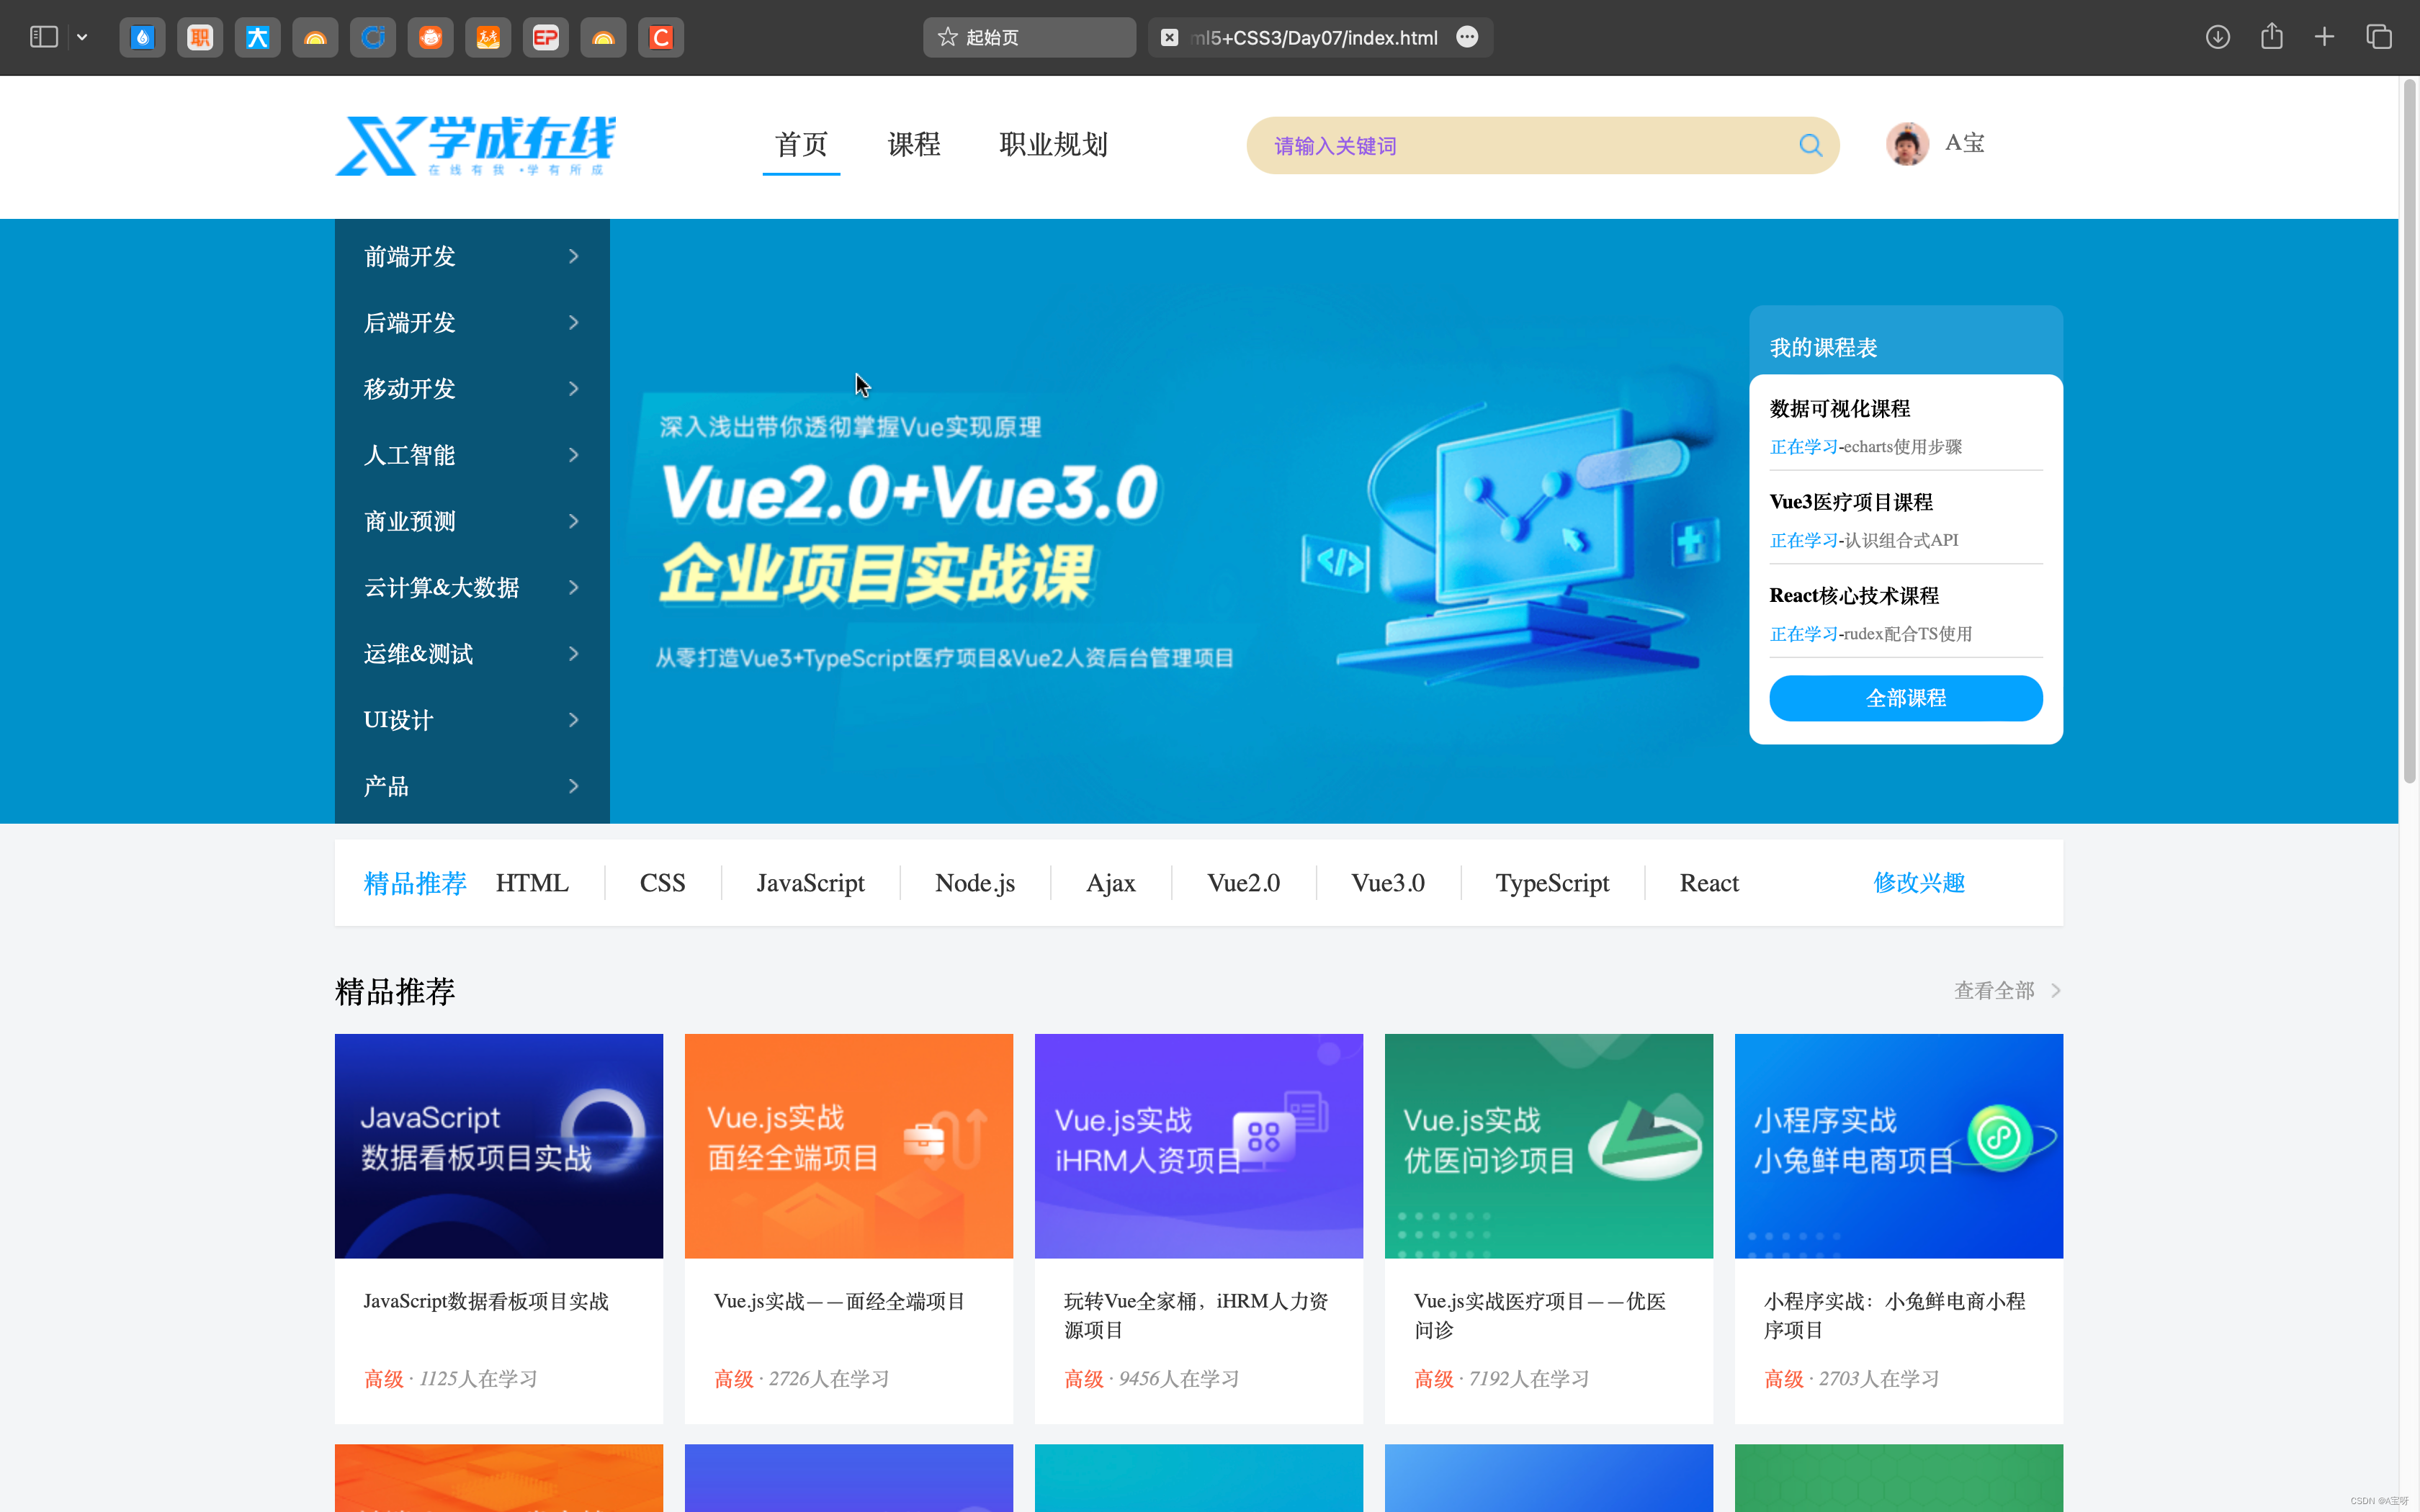This screenshot has width=2420, height=1512.
Task: Show Safari tab overview icon
Action: [x=2379, y=37]
